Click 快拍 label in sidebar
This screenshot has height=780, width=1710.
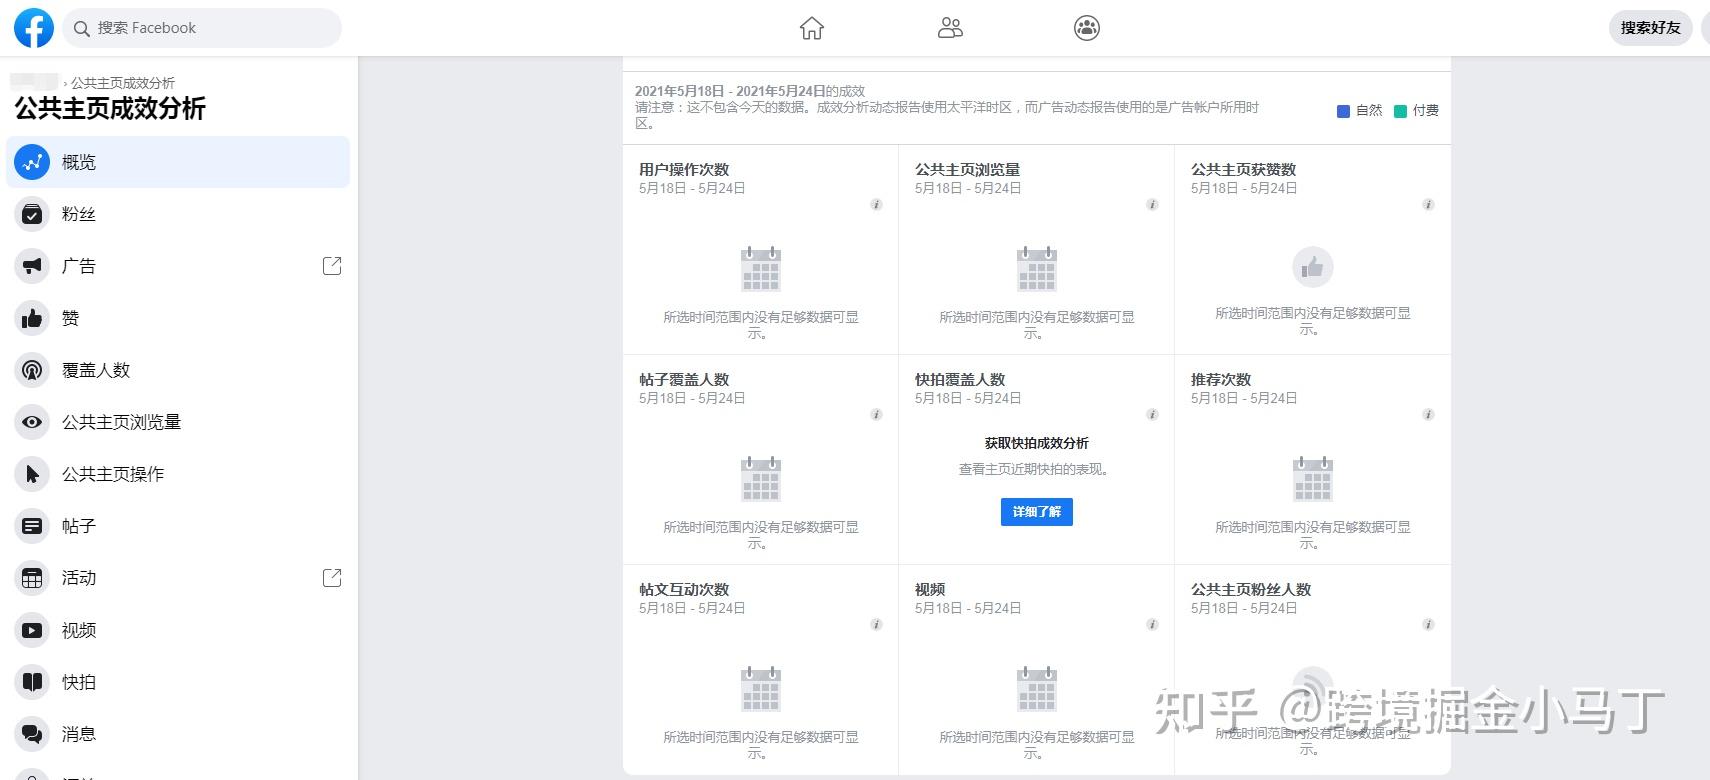[79, 682]
